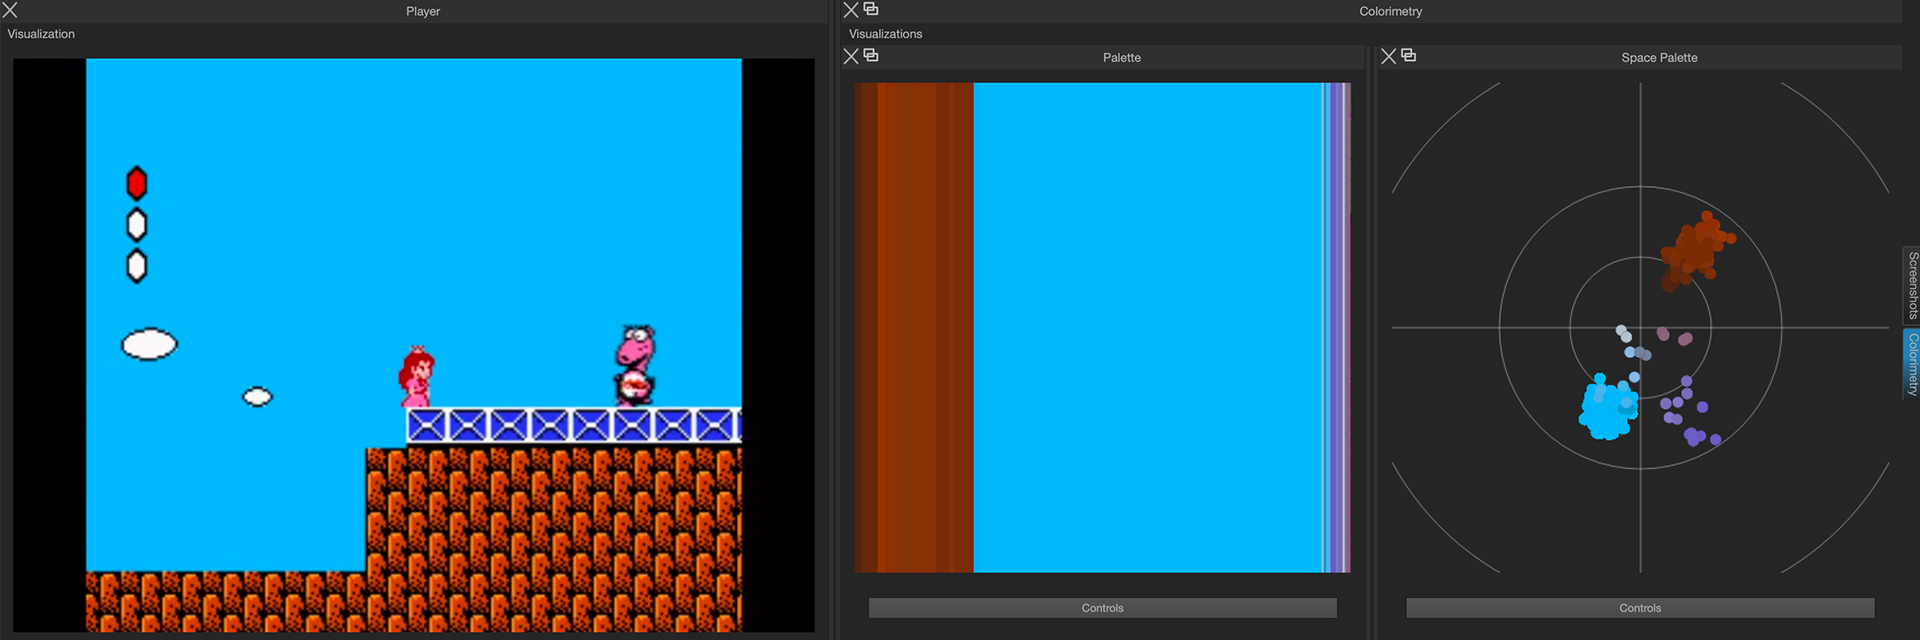The height and width of the screenshot is (640, 1920).
Task: Detach the Colorimetry panel using window icon
Action: pos(871,9)
